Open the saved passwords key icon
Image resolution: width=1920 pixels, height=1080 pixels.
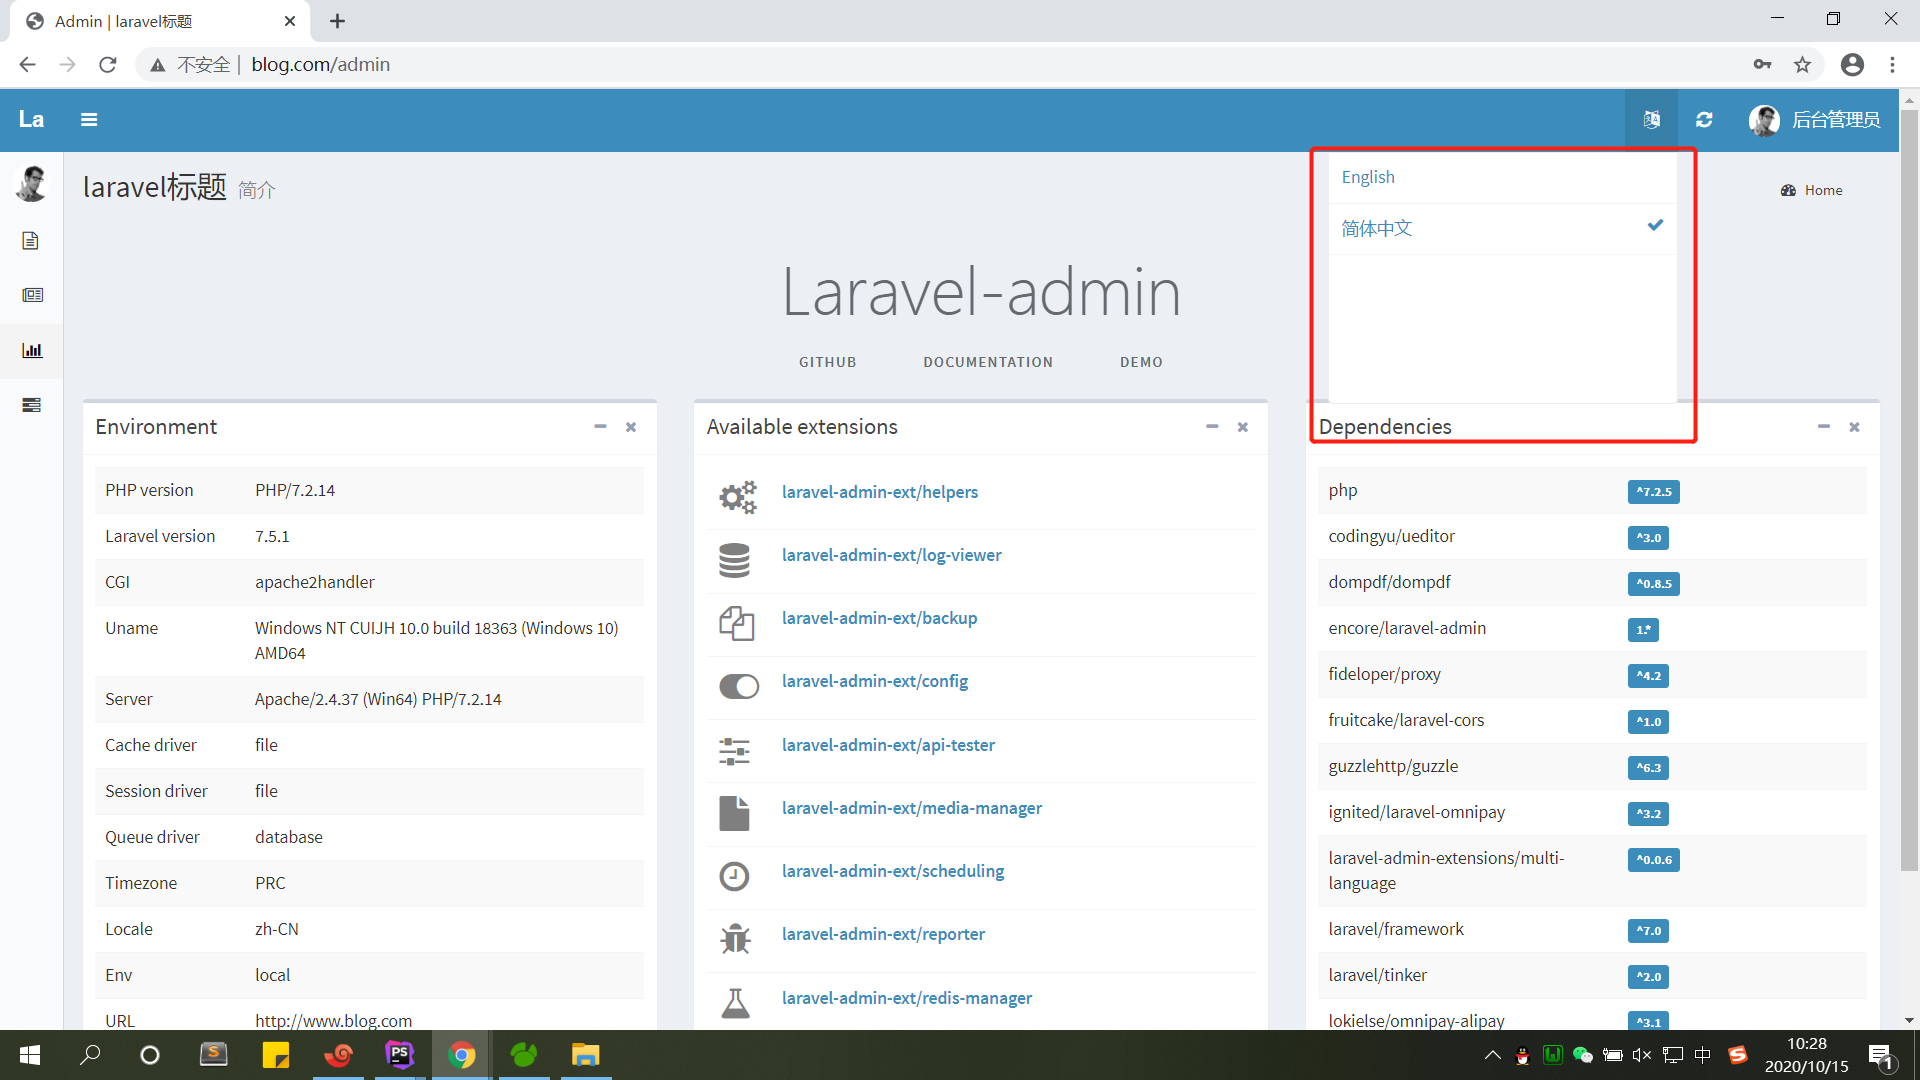(1762, 65)
